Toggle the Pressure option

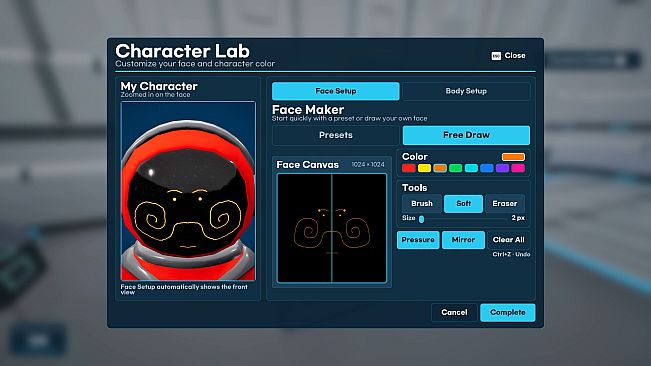point(418,240)
